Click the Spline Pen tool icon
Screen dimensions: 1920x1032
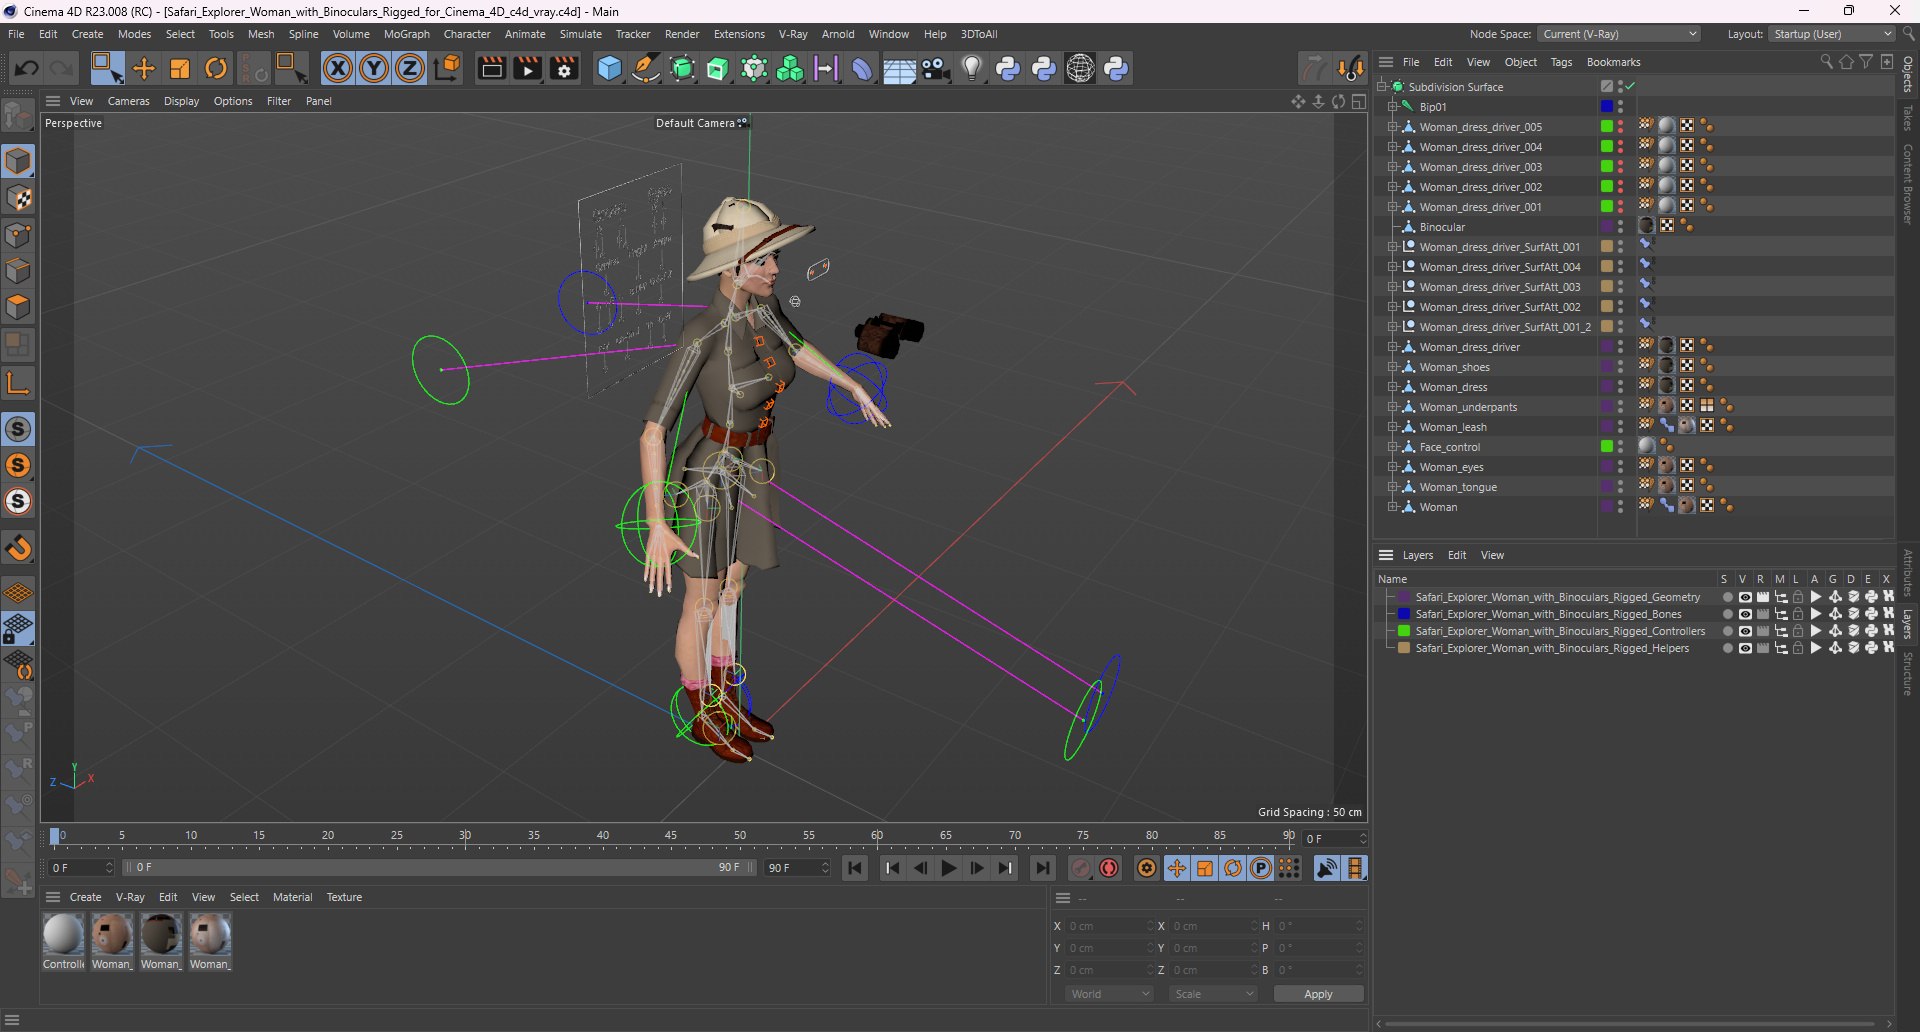[x=646, y=68]
